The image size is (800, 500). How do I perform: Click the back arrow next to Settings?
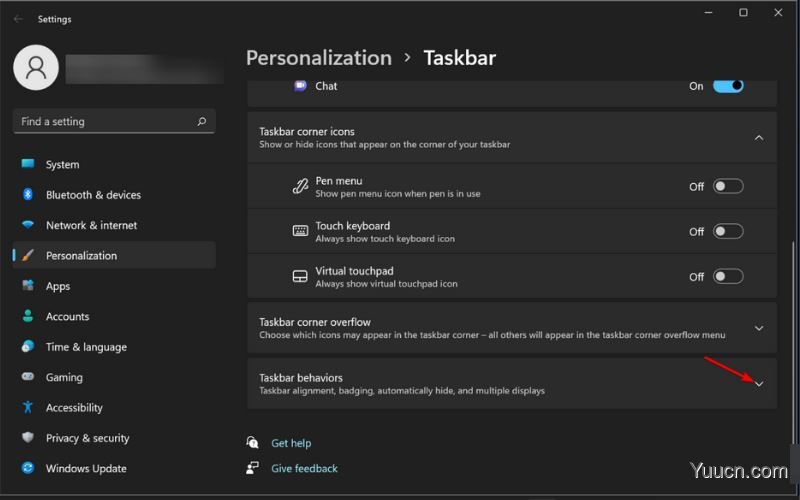[x=18, y=19]
